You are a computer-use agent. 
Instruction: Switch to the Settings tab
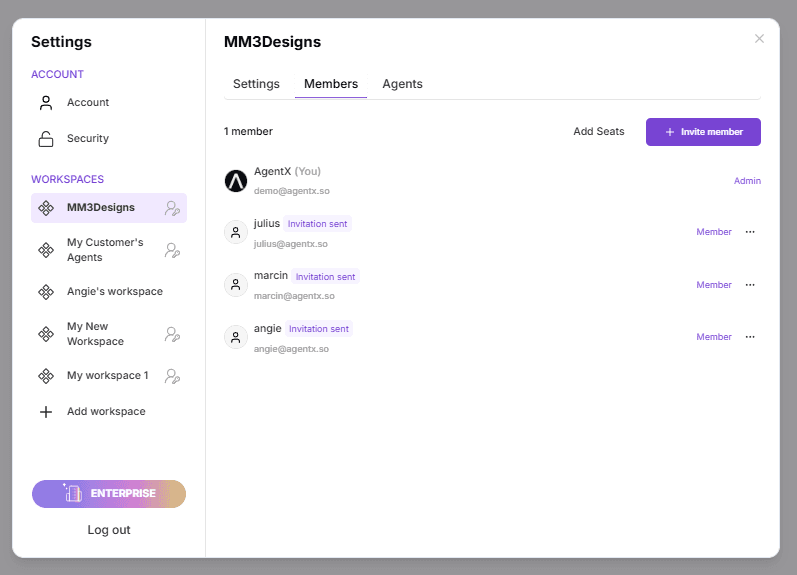click(x=256, y=84)
